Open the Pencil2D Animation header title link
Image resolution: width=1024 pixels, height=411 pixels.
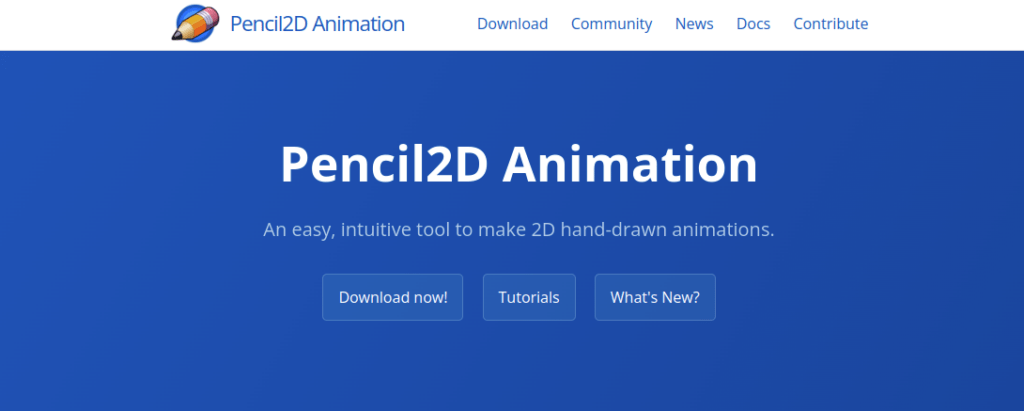click(317, 24)
